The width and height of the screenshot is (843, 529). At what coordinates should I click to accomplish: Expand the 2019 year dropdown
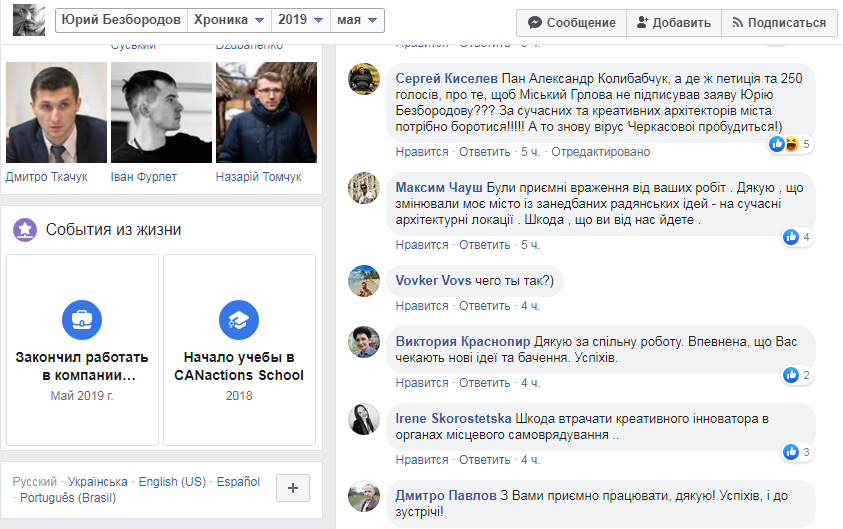[301, 21]
